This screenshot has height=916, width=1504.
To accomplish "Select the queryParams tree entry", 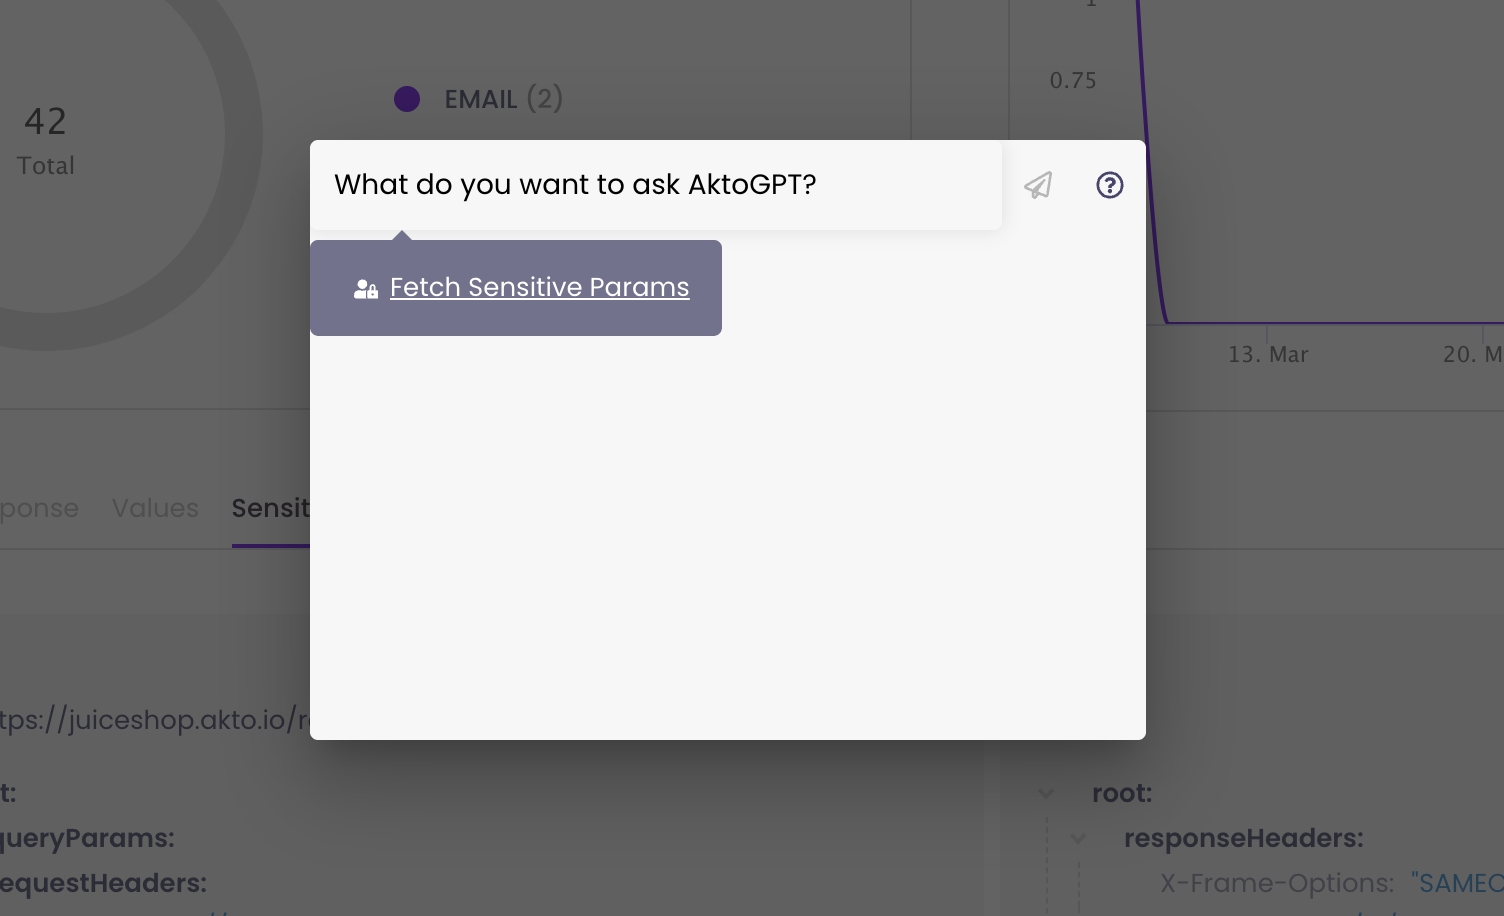I will tap(88, 838).
